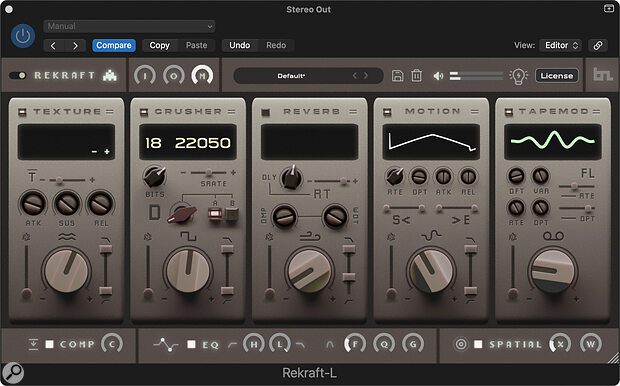Click the Tapemod waveform display
This screenshot has width=620, height=386.
pyautogui.click(x=553, y=142)
